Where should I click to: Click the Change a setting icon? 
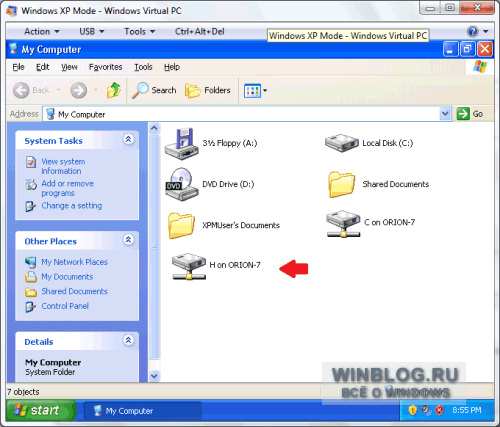pos(30,206)
